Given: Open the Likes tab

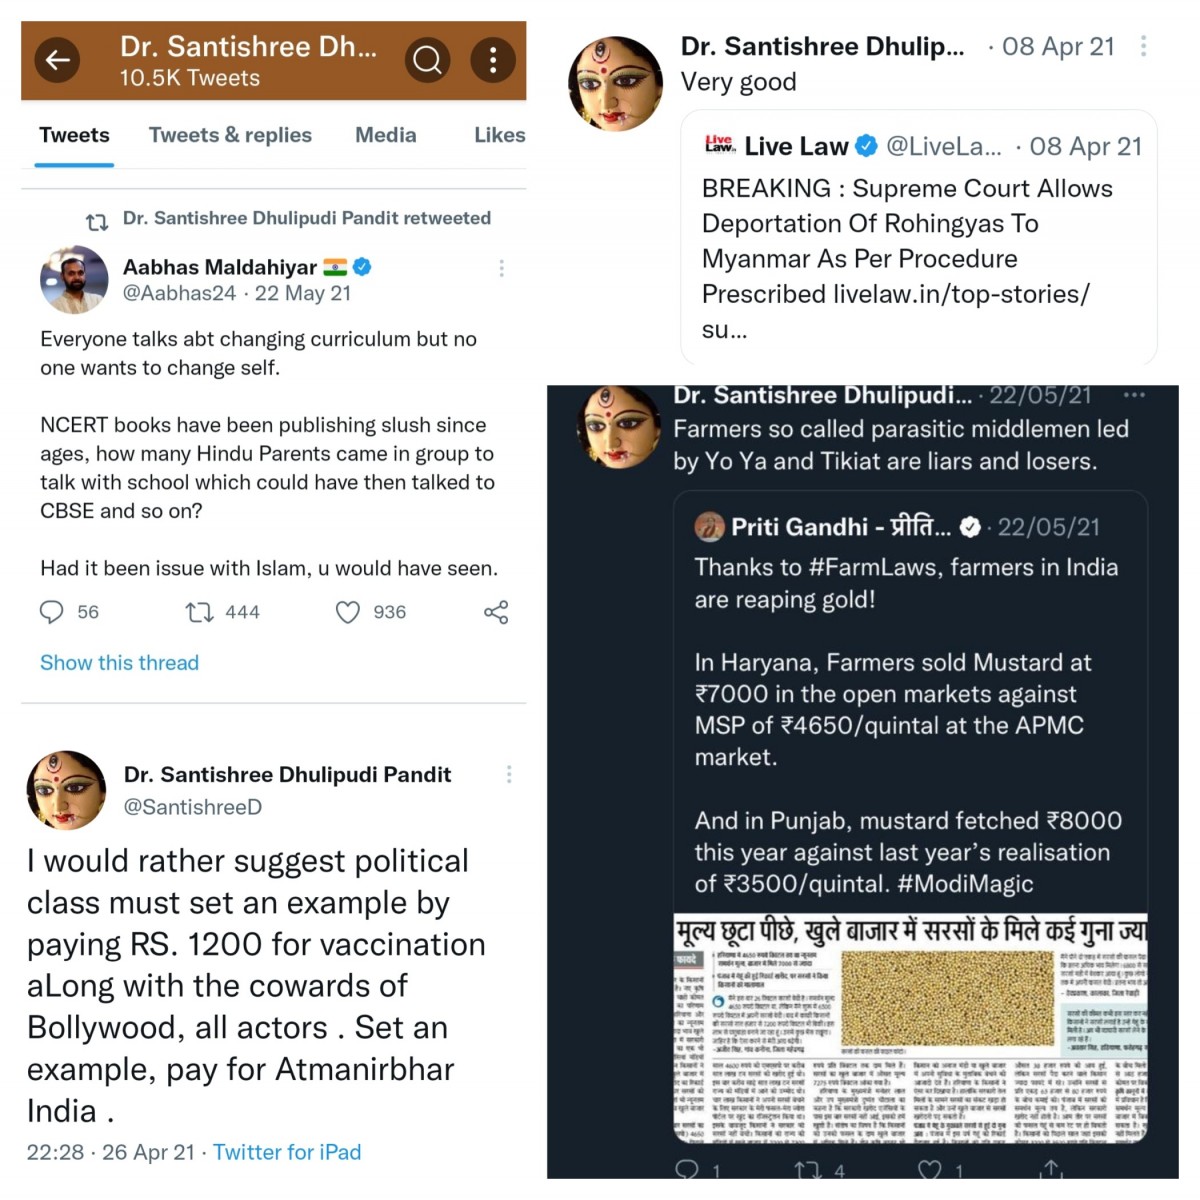Looking at the screenshot, I should (500, 135).
